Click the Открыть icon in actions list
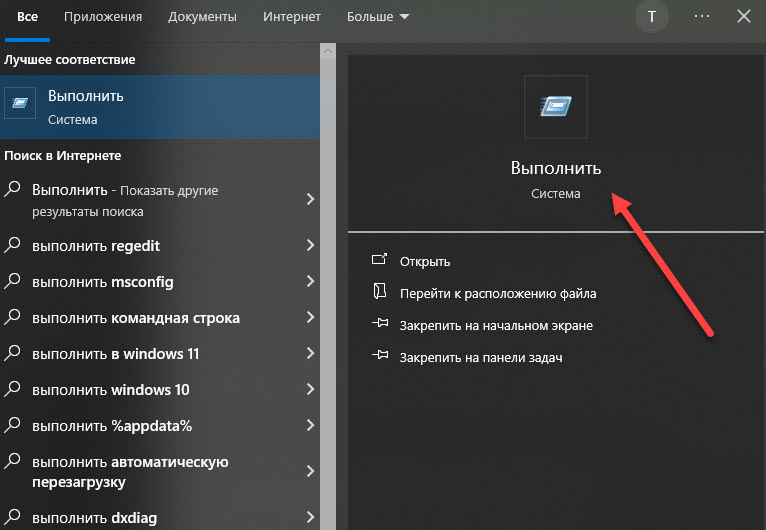This screenshot has height=530, width=766. pos(379,261)
